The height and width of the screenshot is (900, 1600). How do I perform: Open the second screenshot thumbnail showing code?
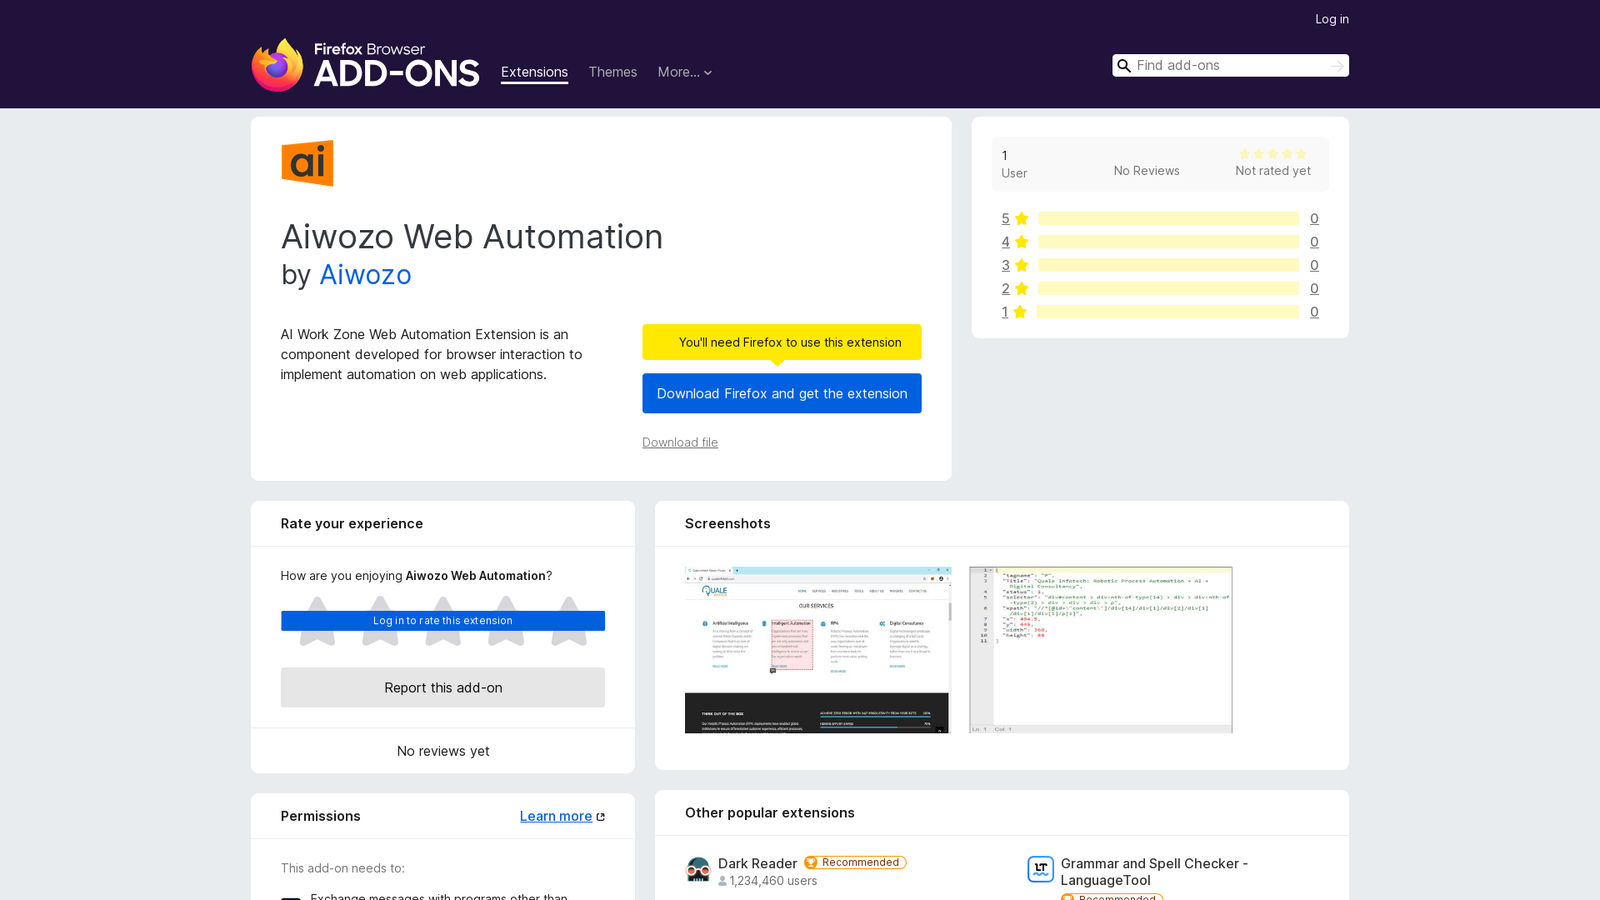(x=1101, y=650)
